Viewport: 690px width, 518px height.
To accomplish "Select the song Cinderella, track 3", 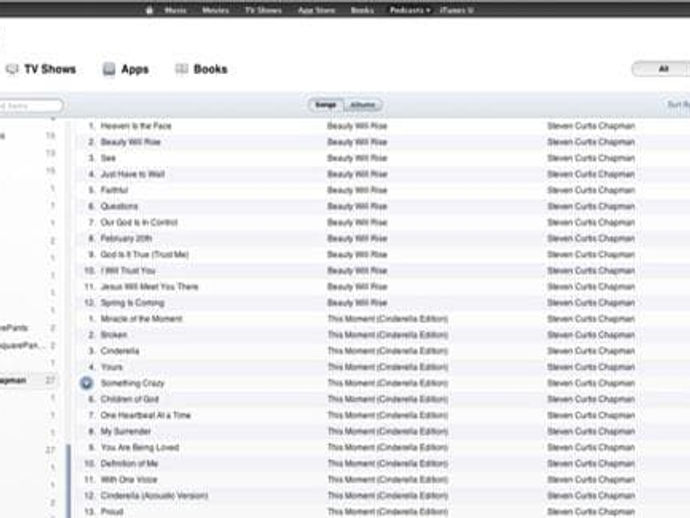I will (120, 351).
